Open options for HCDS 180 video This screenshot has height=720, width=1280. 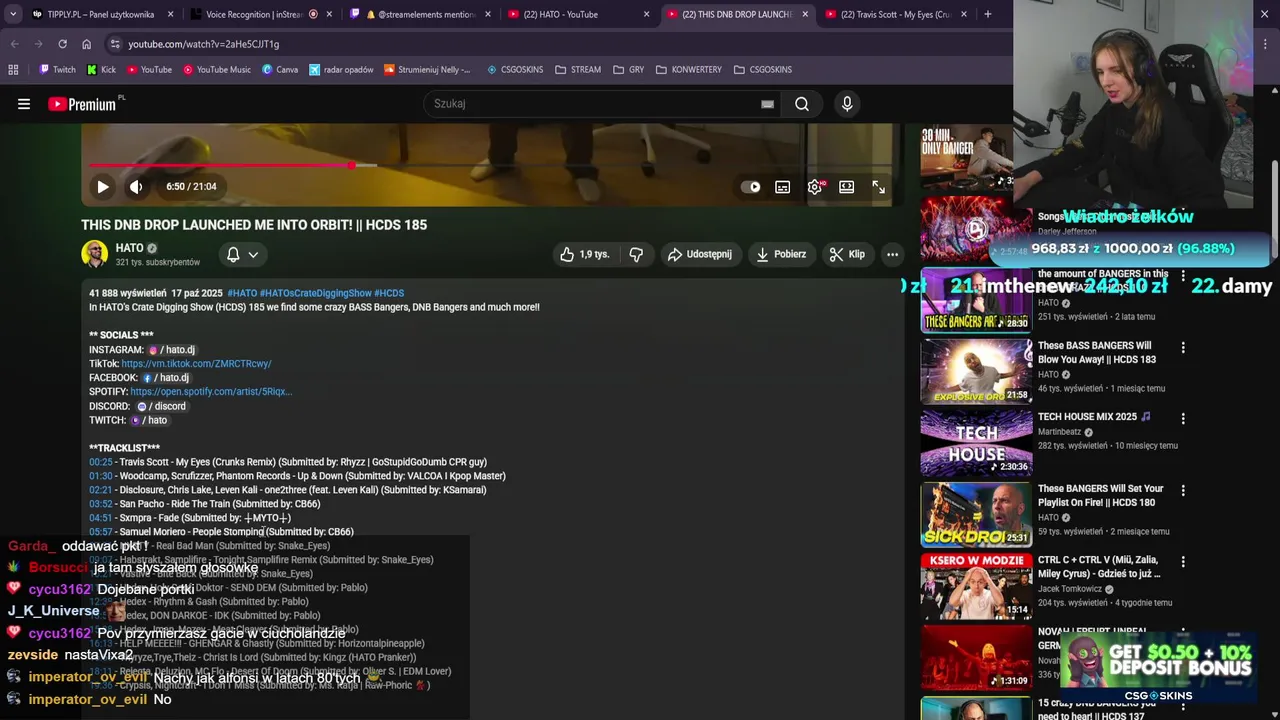click(x=1183, y=490)
